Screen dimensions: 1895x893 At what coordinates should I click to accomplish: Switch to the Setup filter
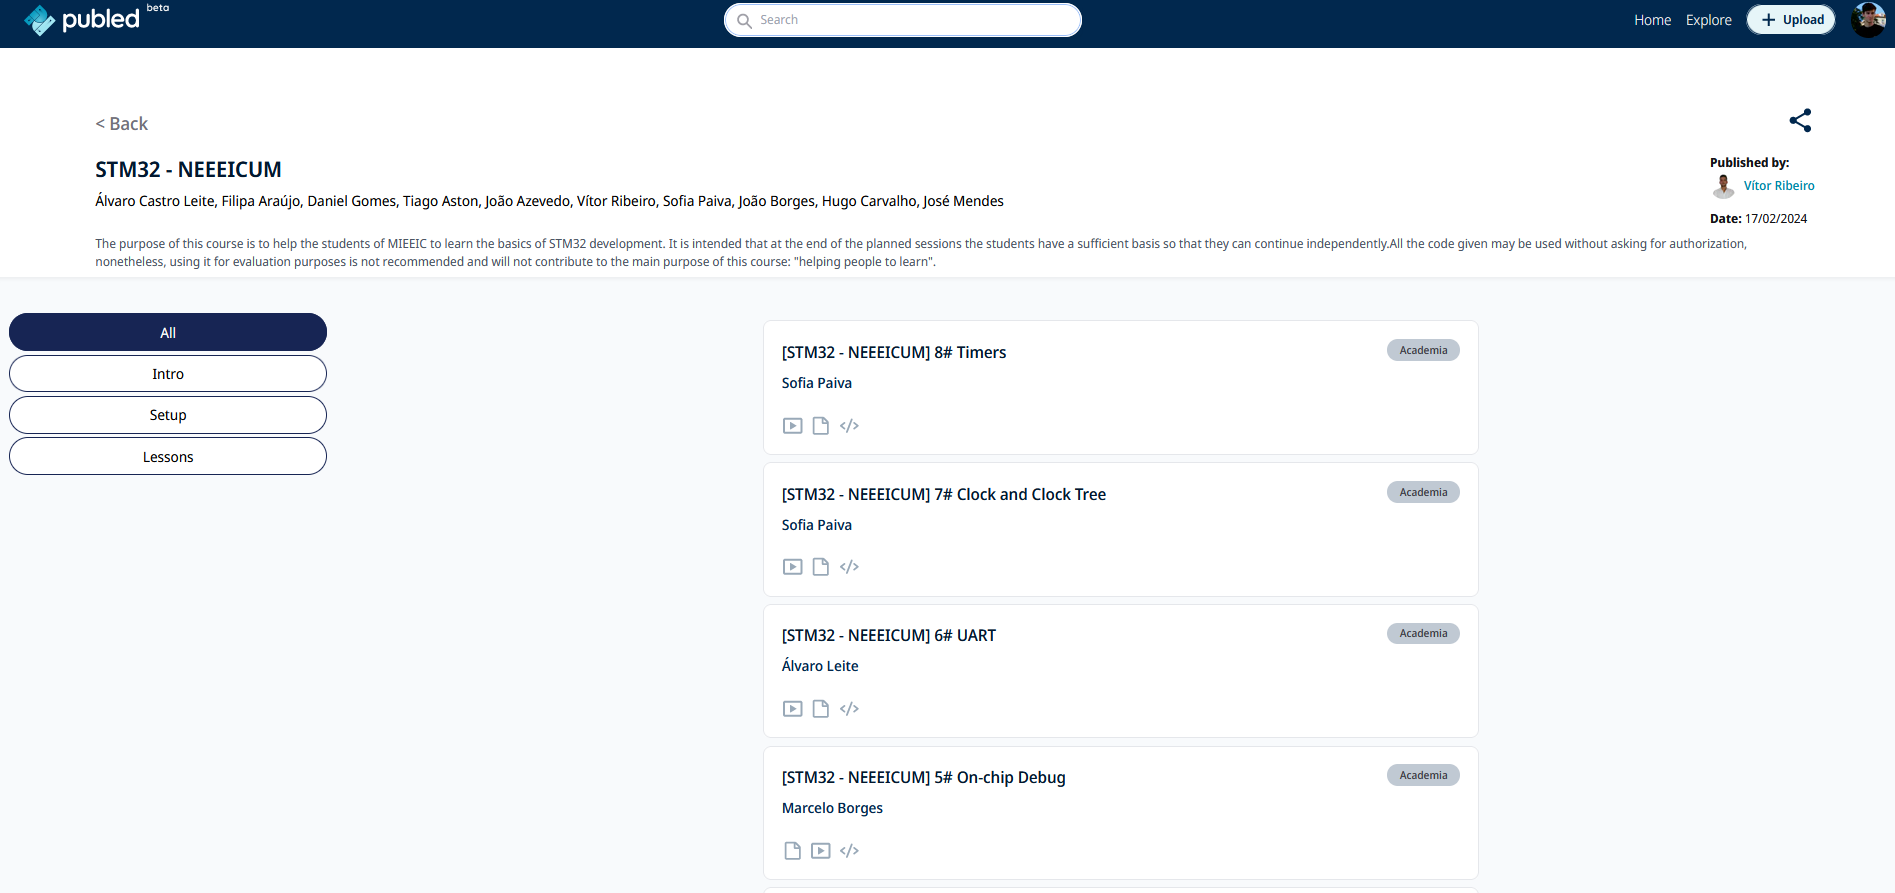[x=168, y=415]
